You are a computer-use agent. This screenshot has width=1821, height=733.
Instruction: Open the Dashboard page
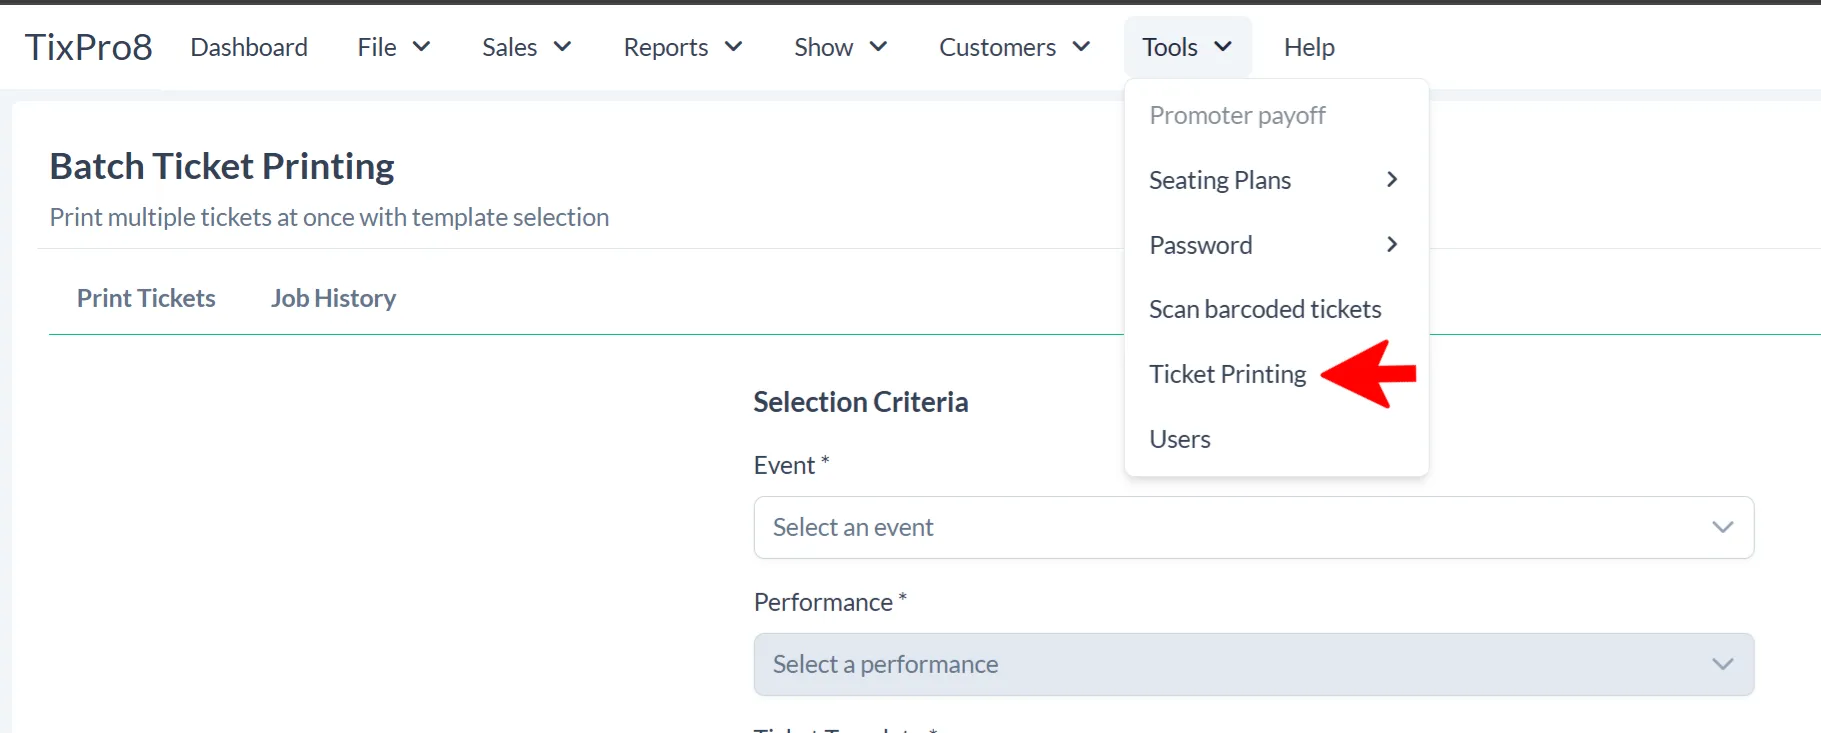pyautogui.click(x=249, y=47)
